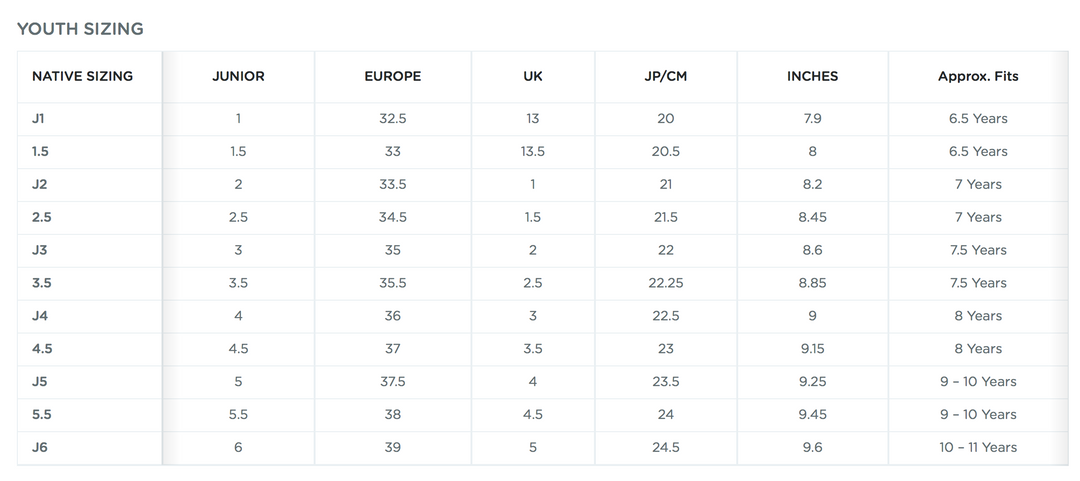Click the EUROPE column header
Screen dimensions: 1080x481
(x=392, y=76)
